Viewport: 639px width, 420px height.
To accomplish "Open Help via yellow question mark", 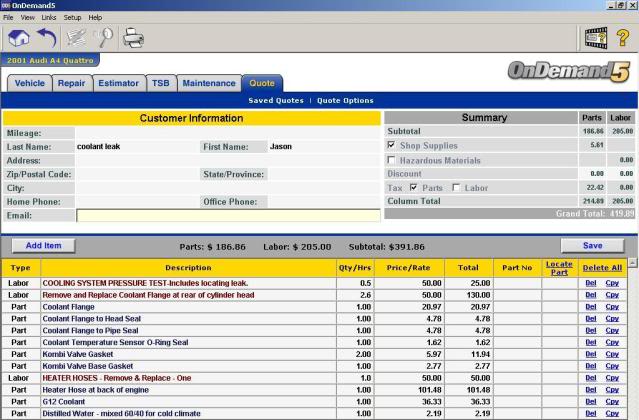I will tap(622, 38).
